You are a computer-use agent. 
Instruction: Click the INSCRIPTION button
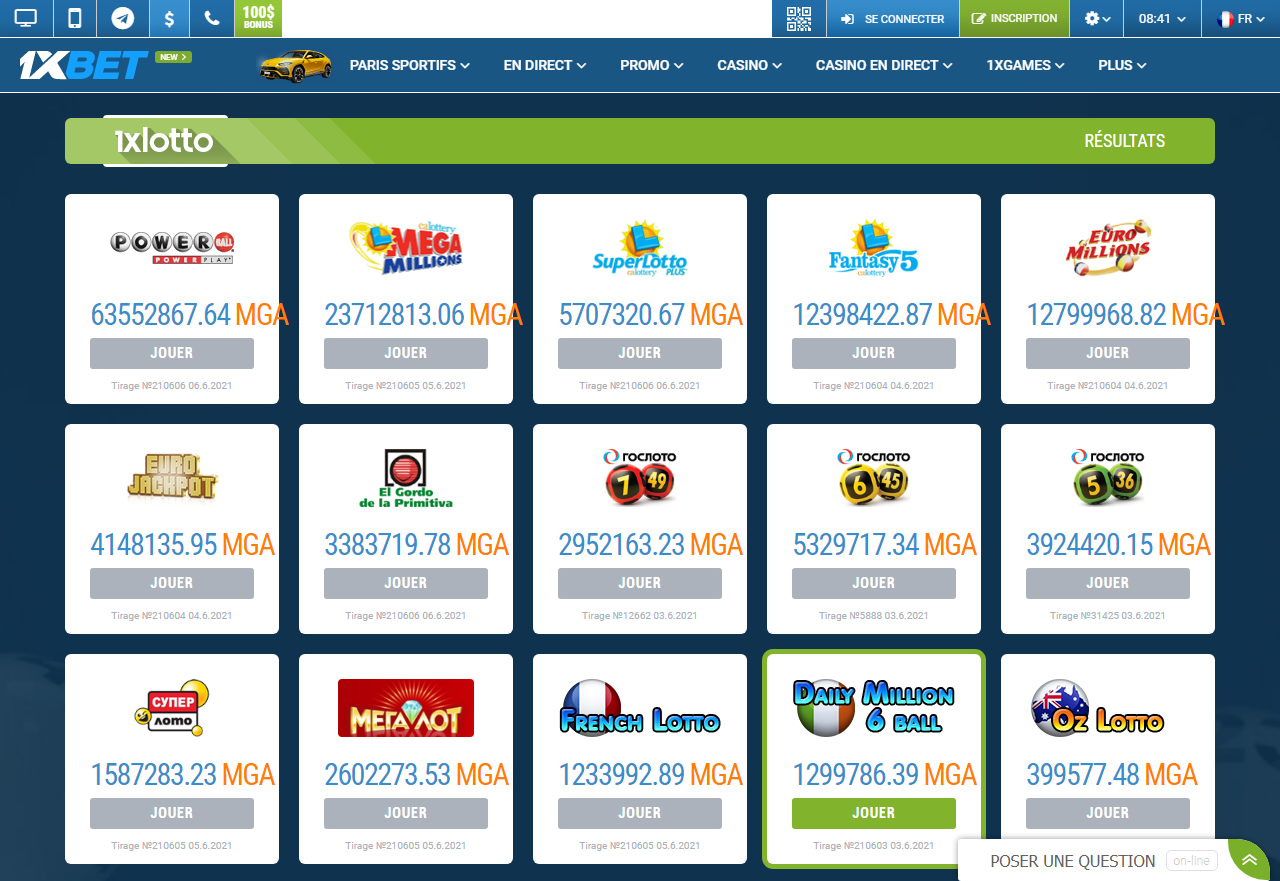[1014, 18]
